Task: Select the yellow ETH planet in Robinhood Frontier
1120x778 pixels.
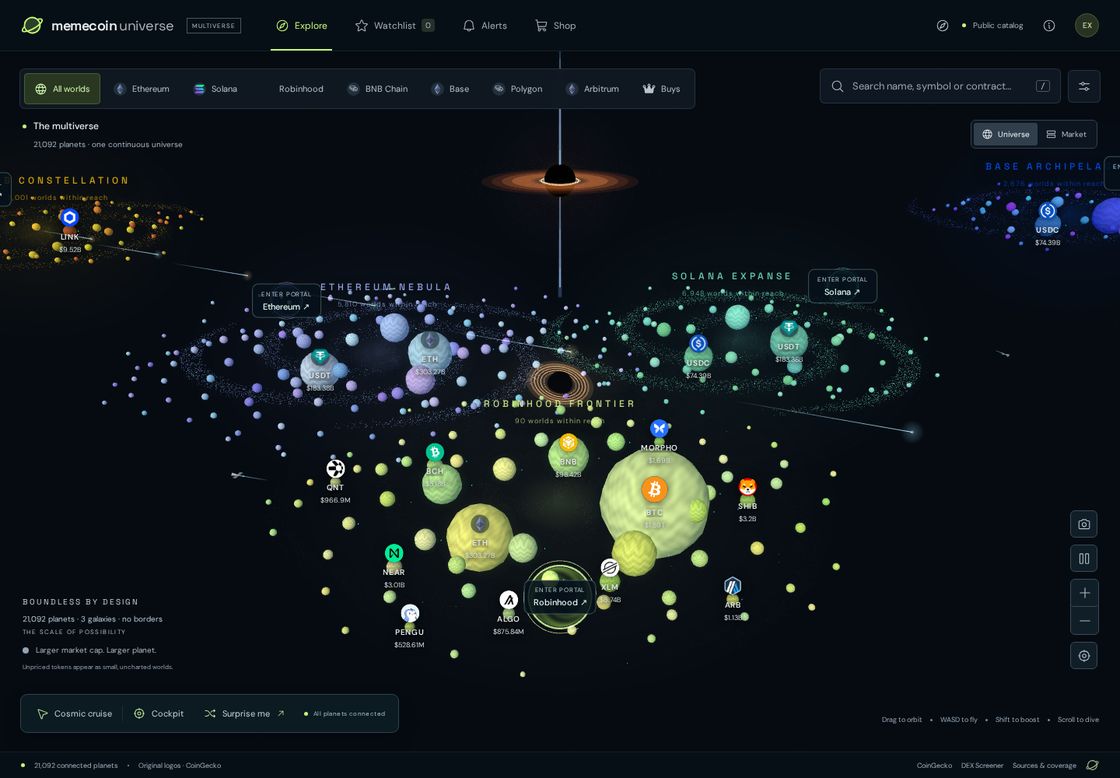Action: click(479, 537)
